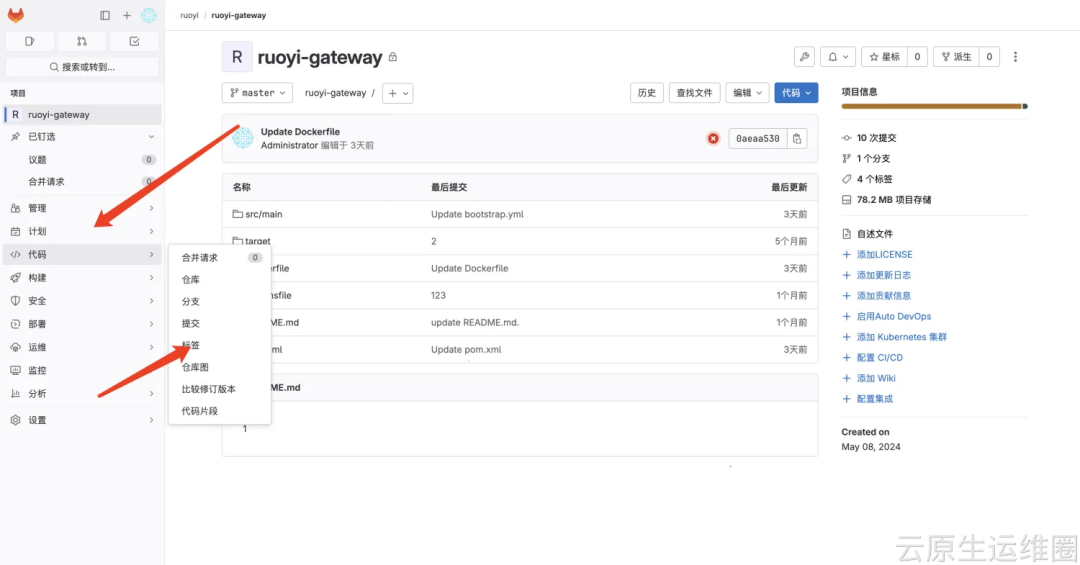Click the plus create-new icon in sidebar header
The width and height of the screenshot is (1080, 565).
[x=127, y=15]
